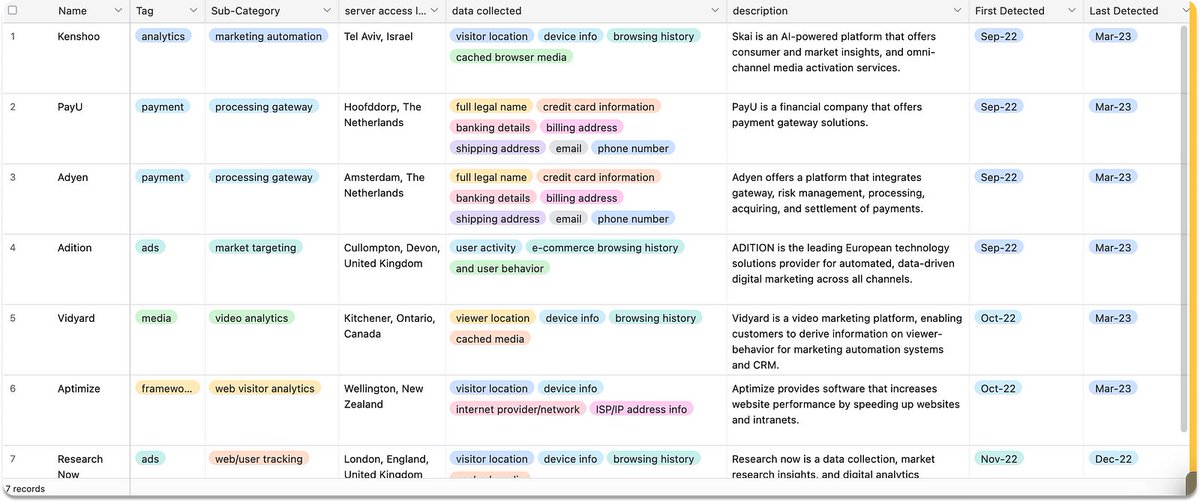The width and height of the screenshot is (1200, 502).
Task: Open the Sub-Category column dropdown arrow
Action: click(328, 11)
